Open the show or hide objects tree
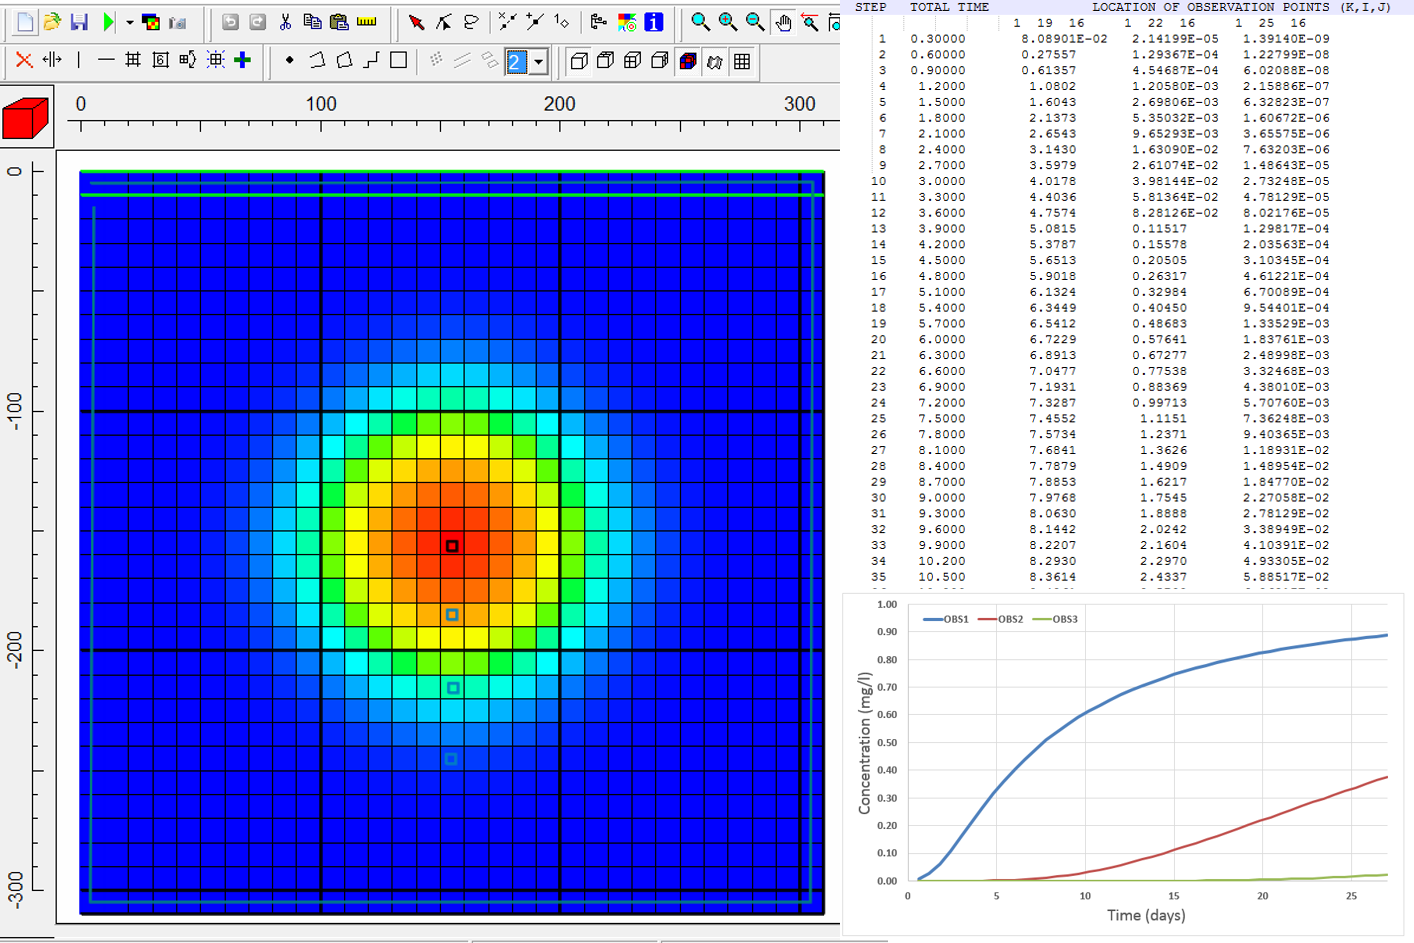This screenshot has height=943, width=1414. pyautogui.click(x=599, y=22)
